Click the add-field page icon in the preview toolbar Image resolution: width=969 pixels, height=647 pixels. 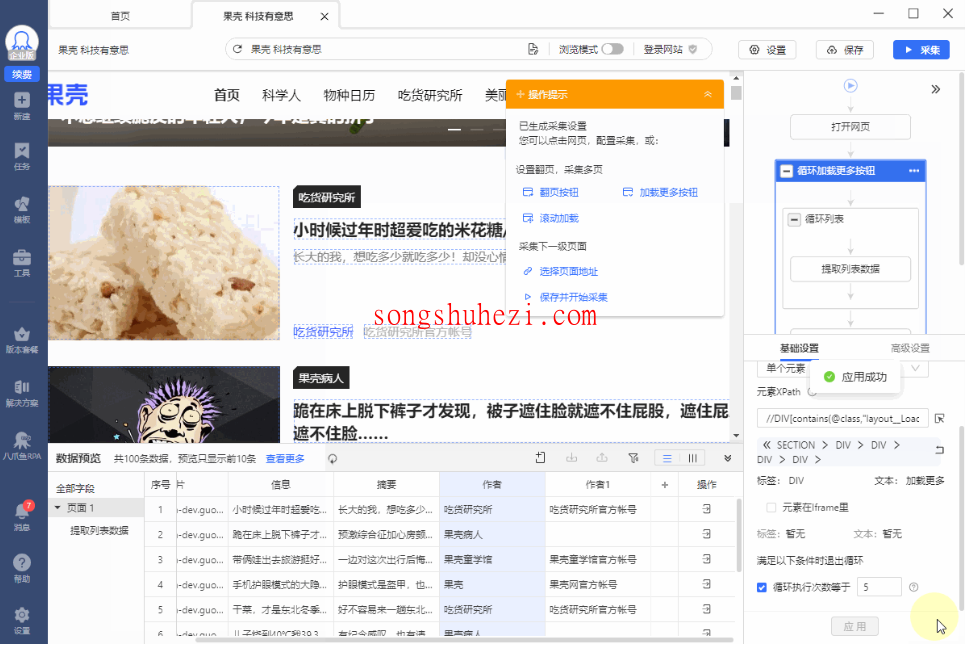(541, 460)
